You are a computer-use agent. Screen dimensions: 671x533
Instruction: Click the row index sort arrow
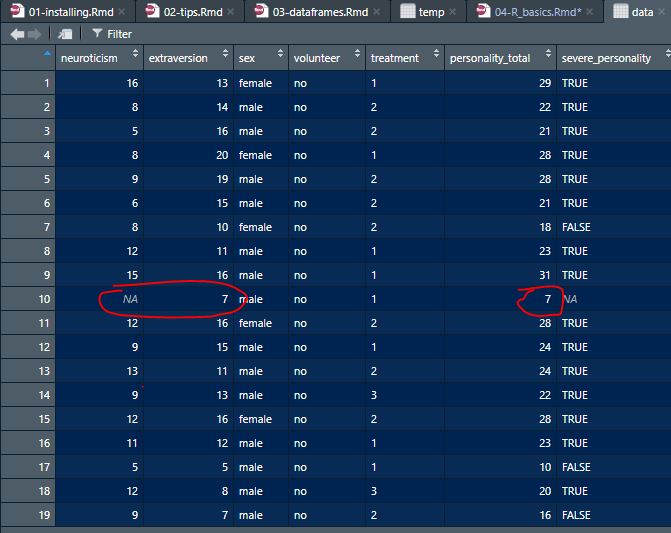(47, 54)
